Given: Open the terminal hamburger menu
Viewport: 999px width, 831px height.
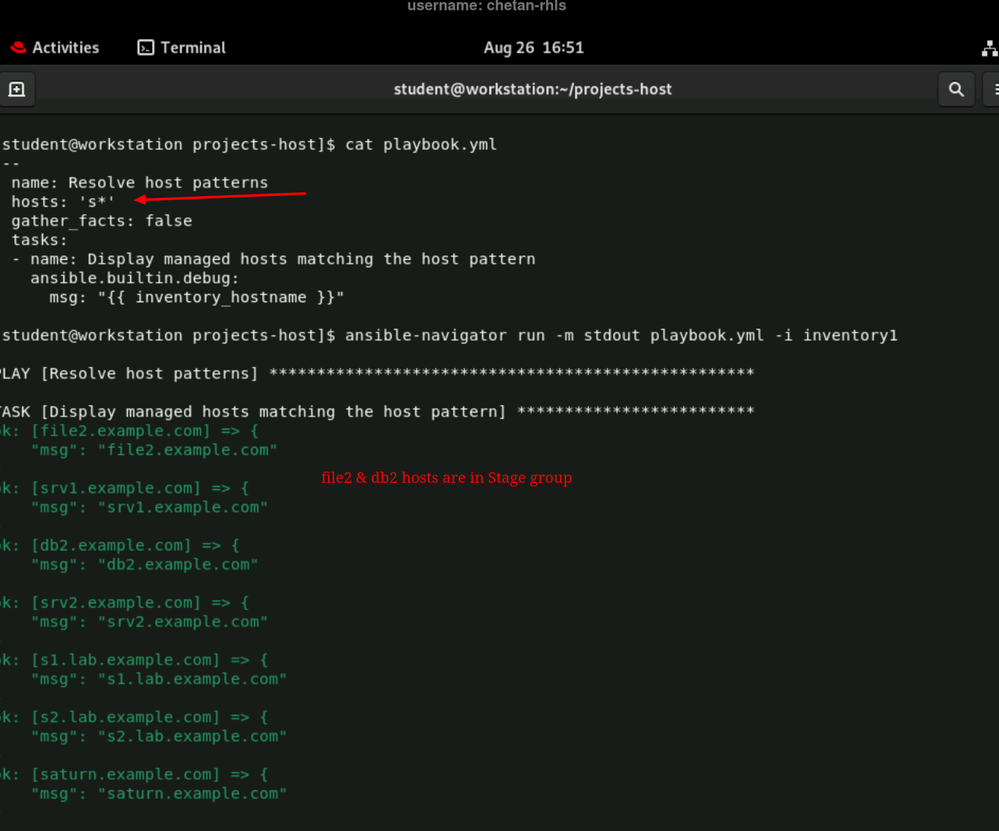Looking at the screenshot, I should click(x=994, y=89).
